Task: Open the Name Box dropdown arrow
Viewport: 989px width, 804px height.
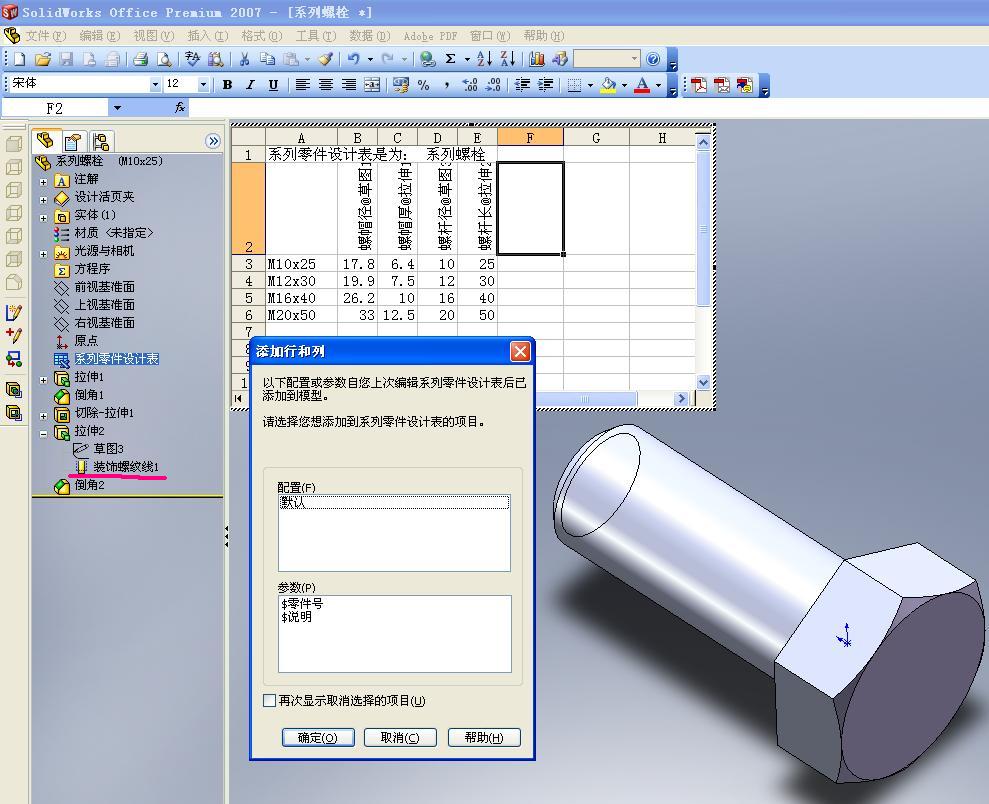Action: pos(117,108)
